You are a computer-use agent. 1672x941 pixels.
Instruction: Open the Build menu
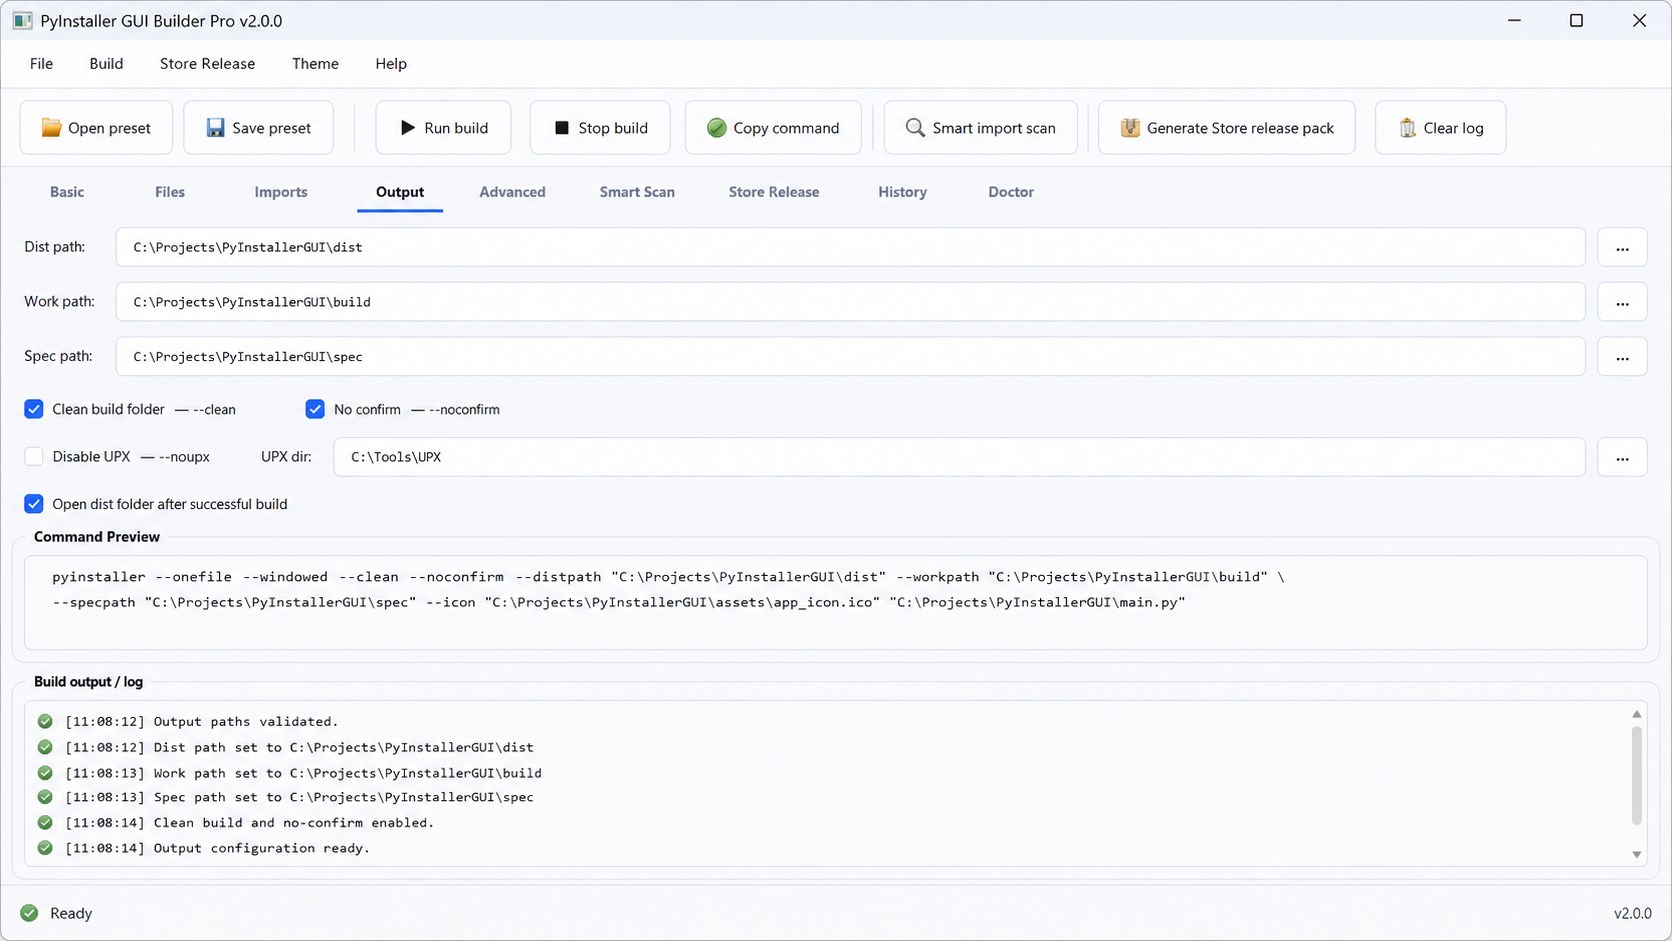pos(106,64)
